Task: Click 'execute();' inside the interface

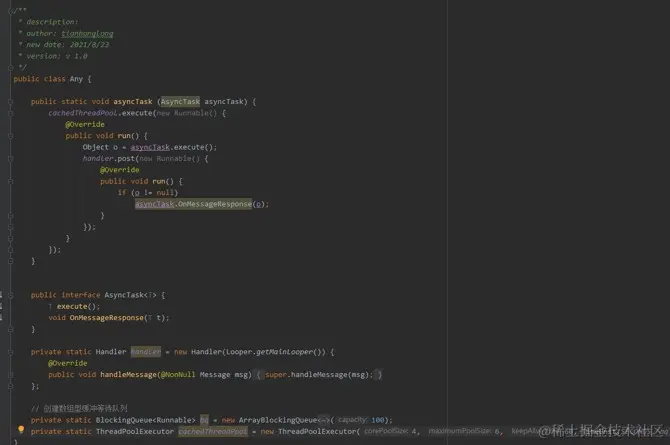Action: 78,306
